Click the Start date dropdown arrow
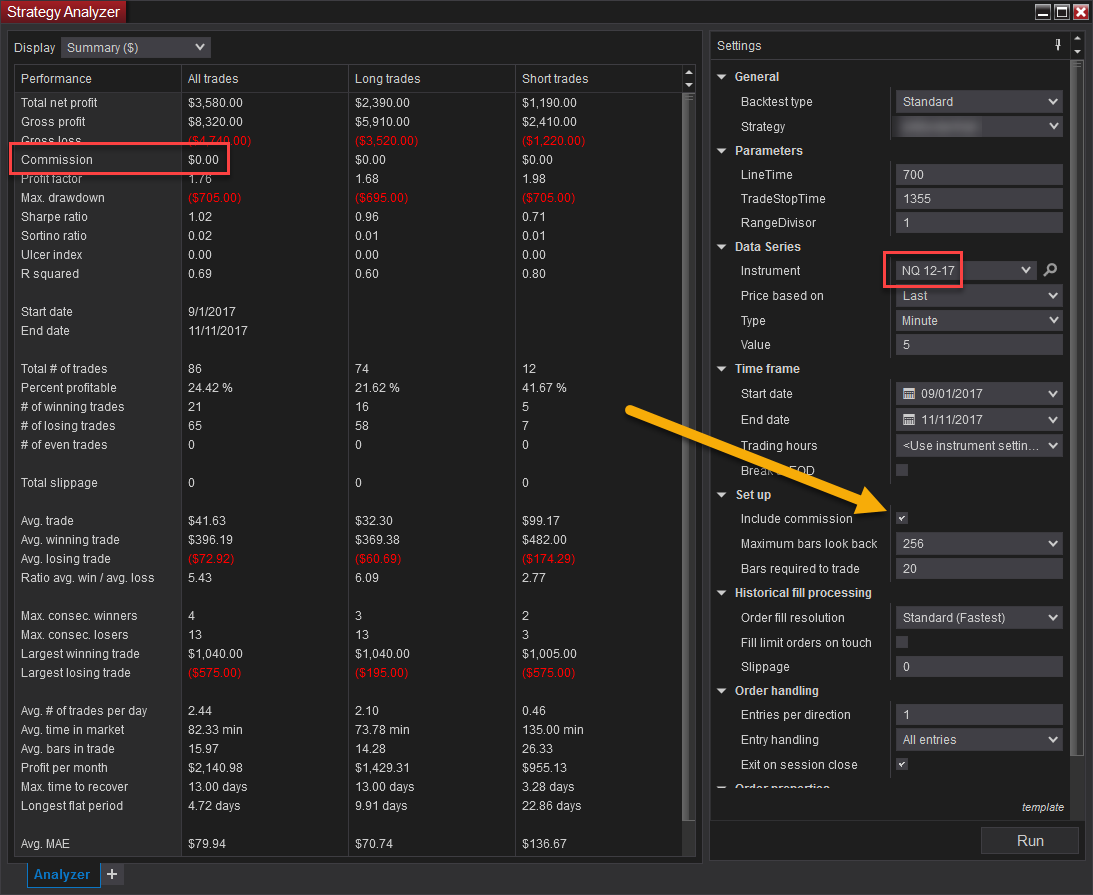This screenshot has width=1093, height=895. (x=1053, y=394)
